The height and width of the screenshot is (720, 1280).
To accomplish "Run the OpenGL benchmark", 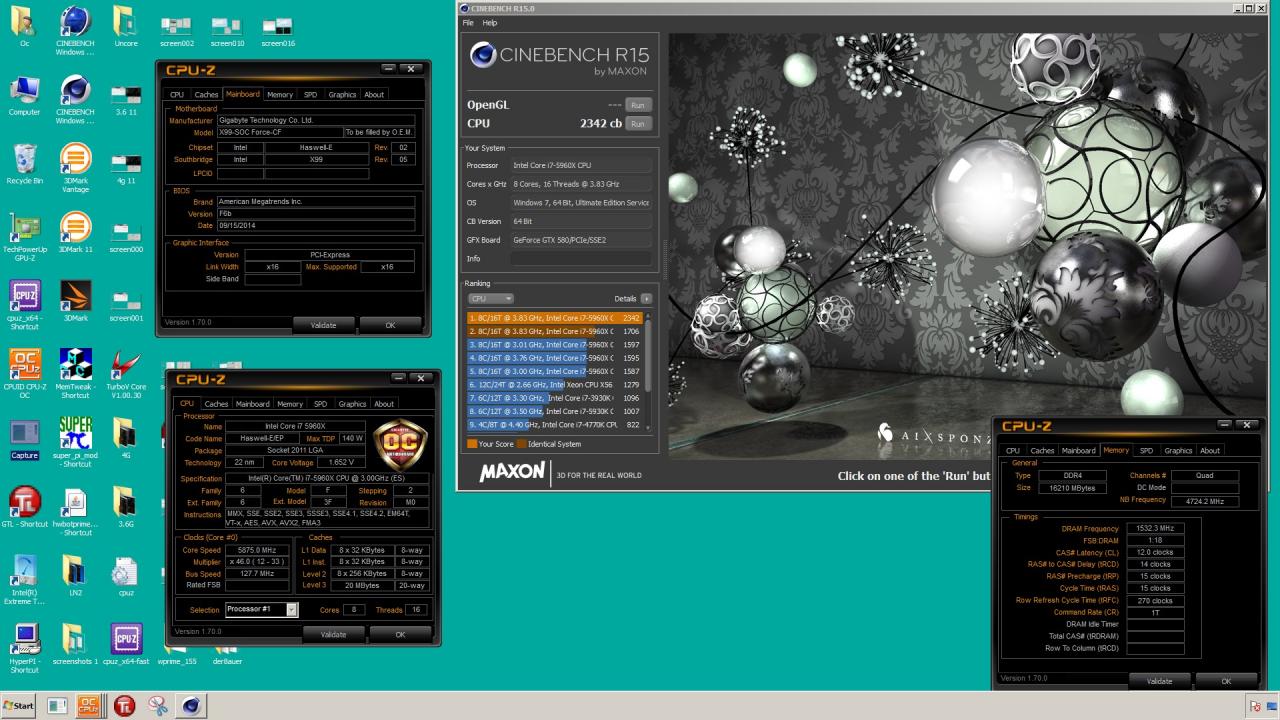I will tap(637, 105).
